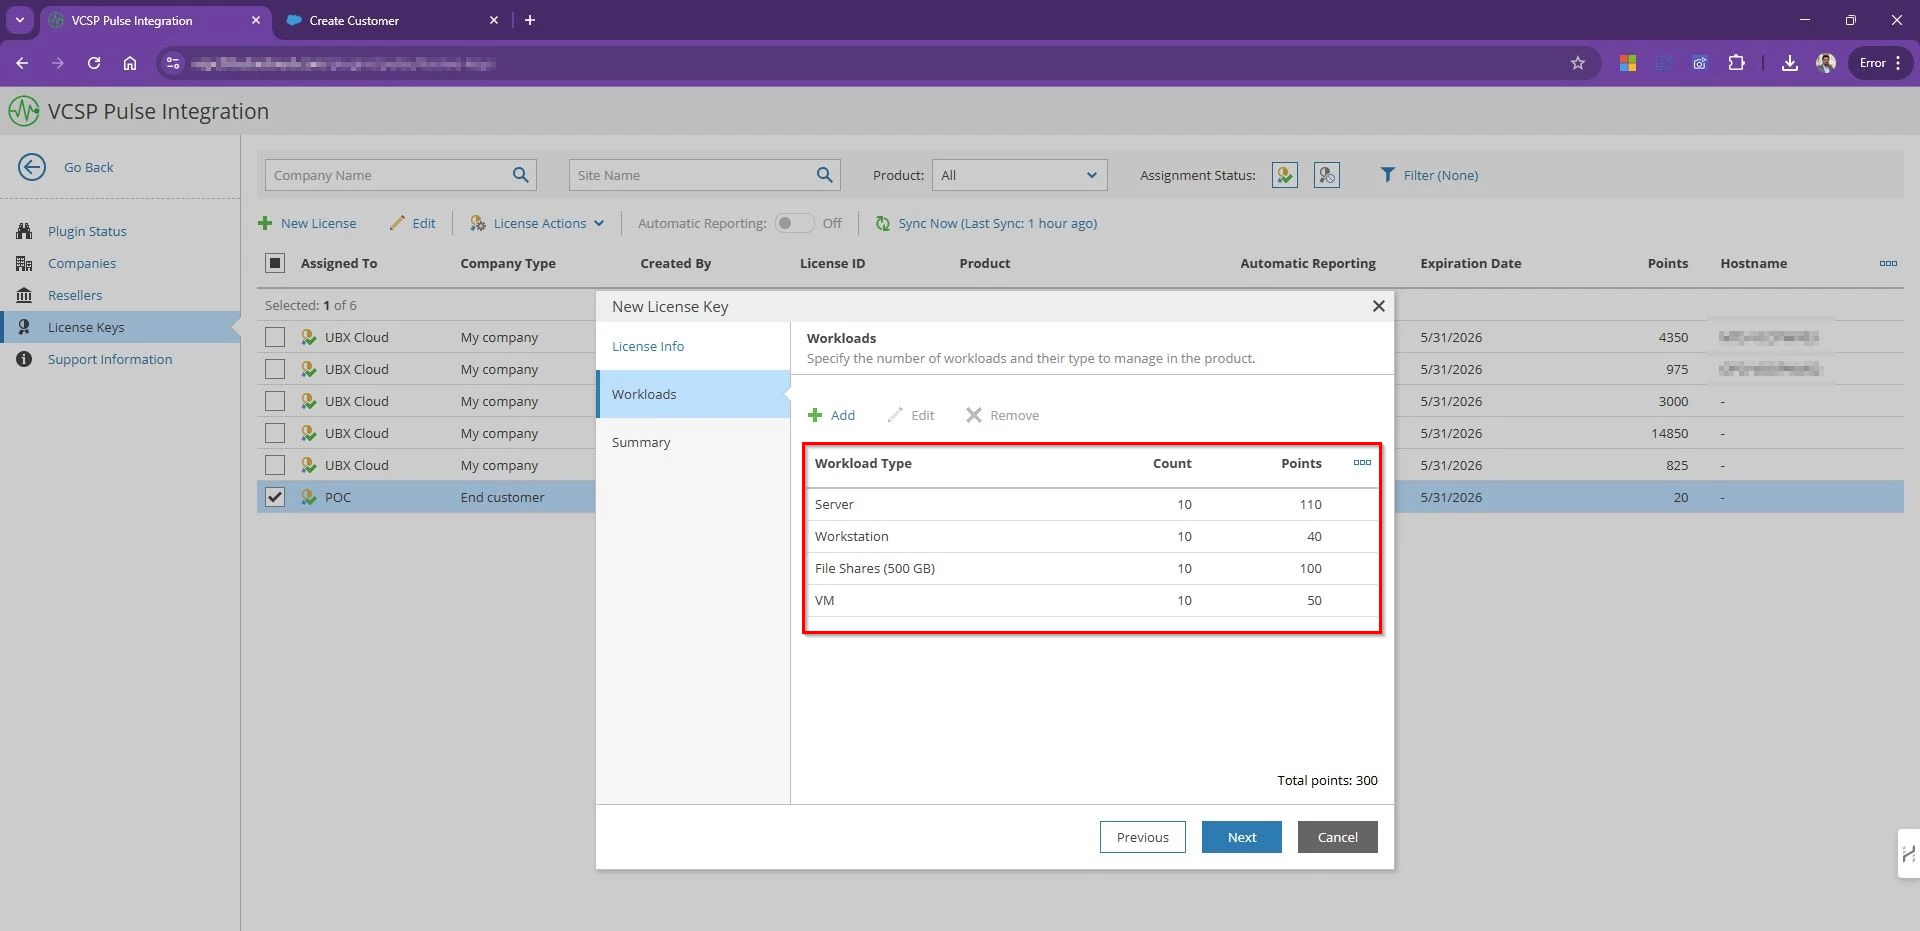The image size is (1920, 931).
Task: Open the Companies sidebar section
Action: point(82,263)
